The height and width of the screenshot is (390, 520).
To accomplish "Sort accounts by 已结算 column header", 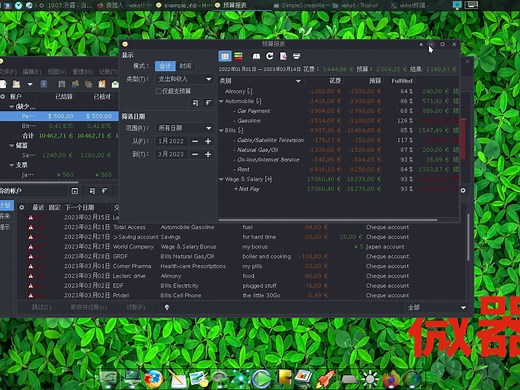I will [64, 96].
